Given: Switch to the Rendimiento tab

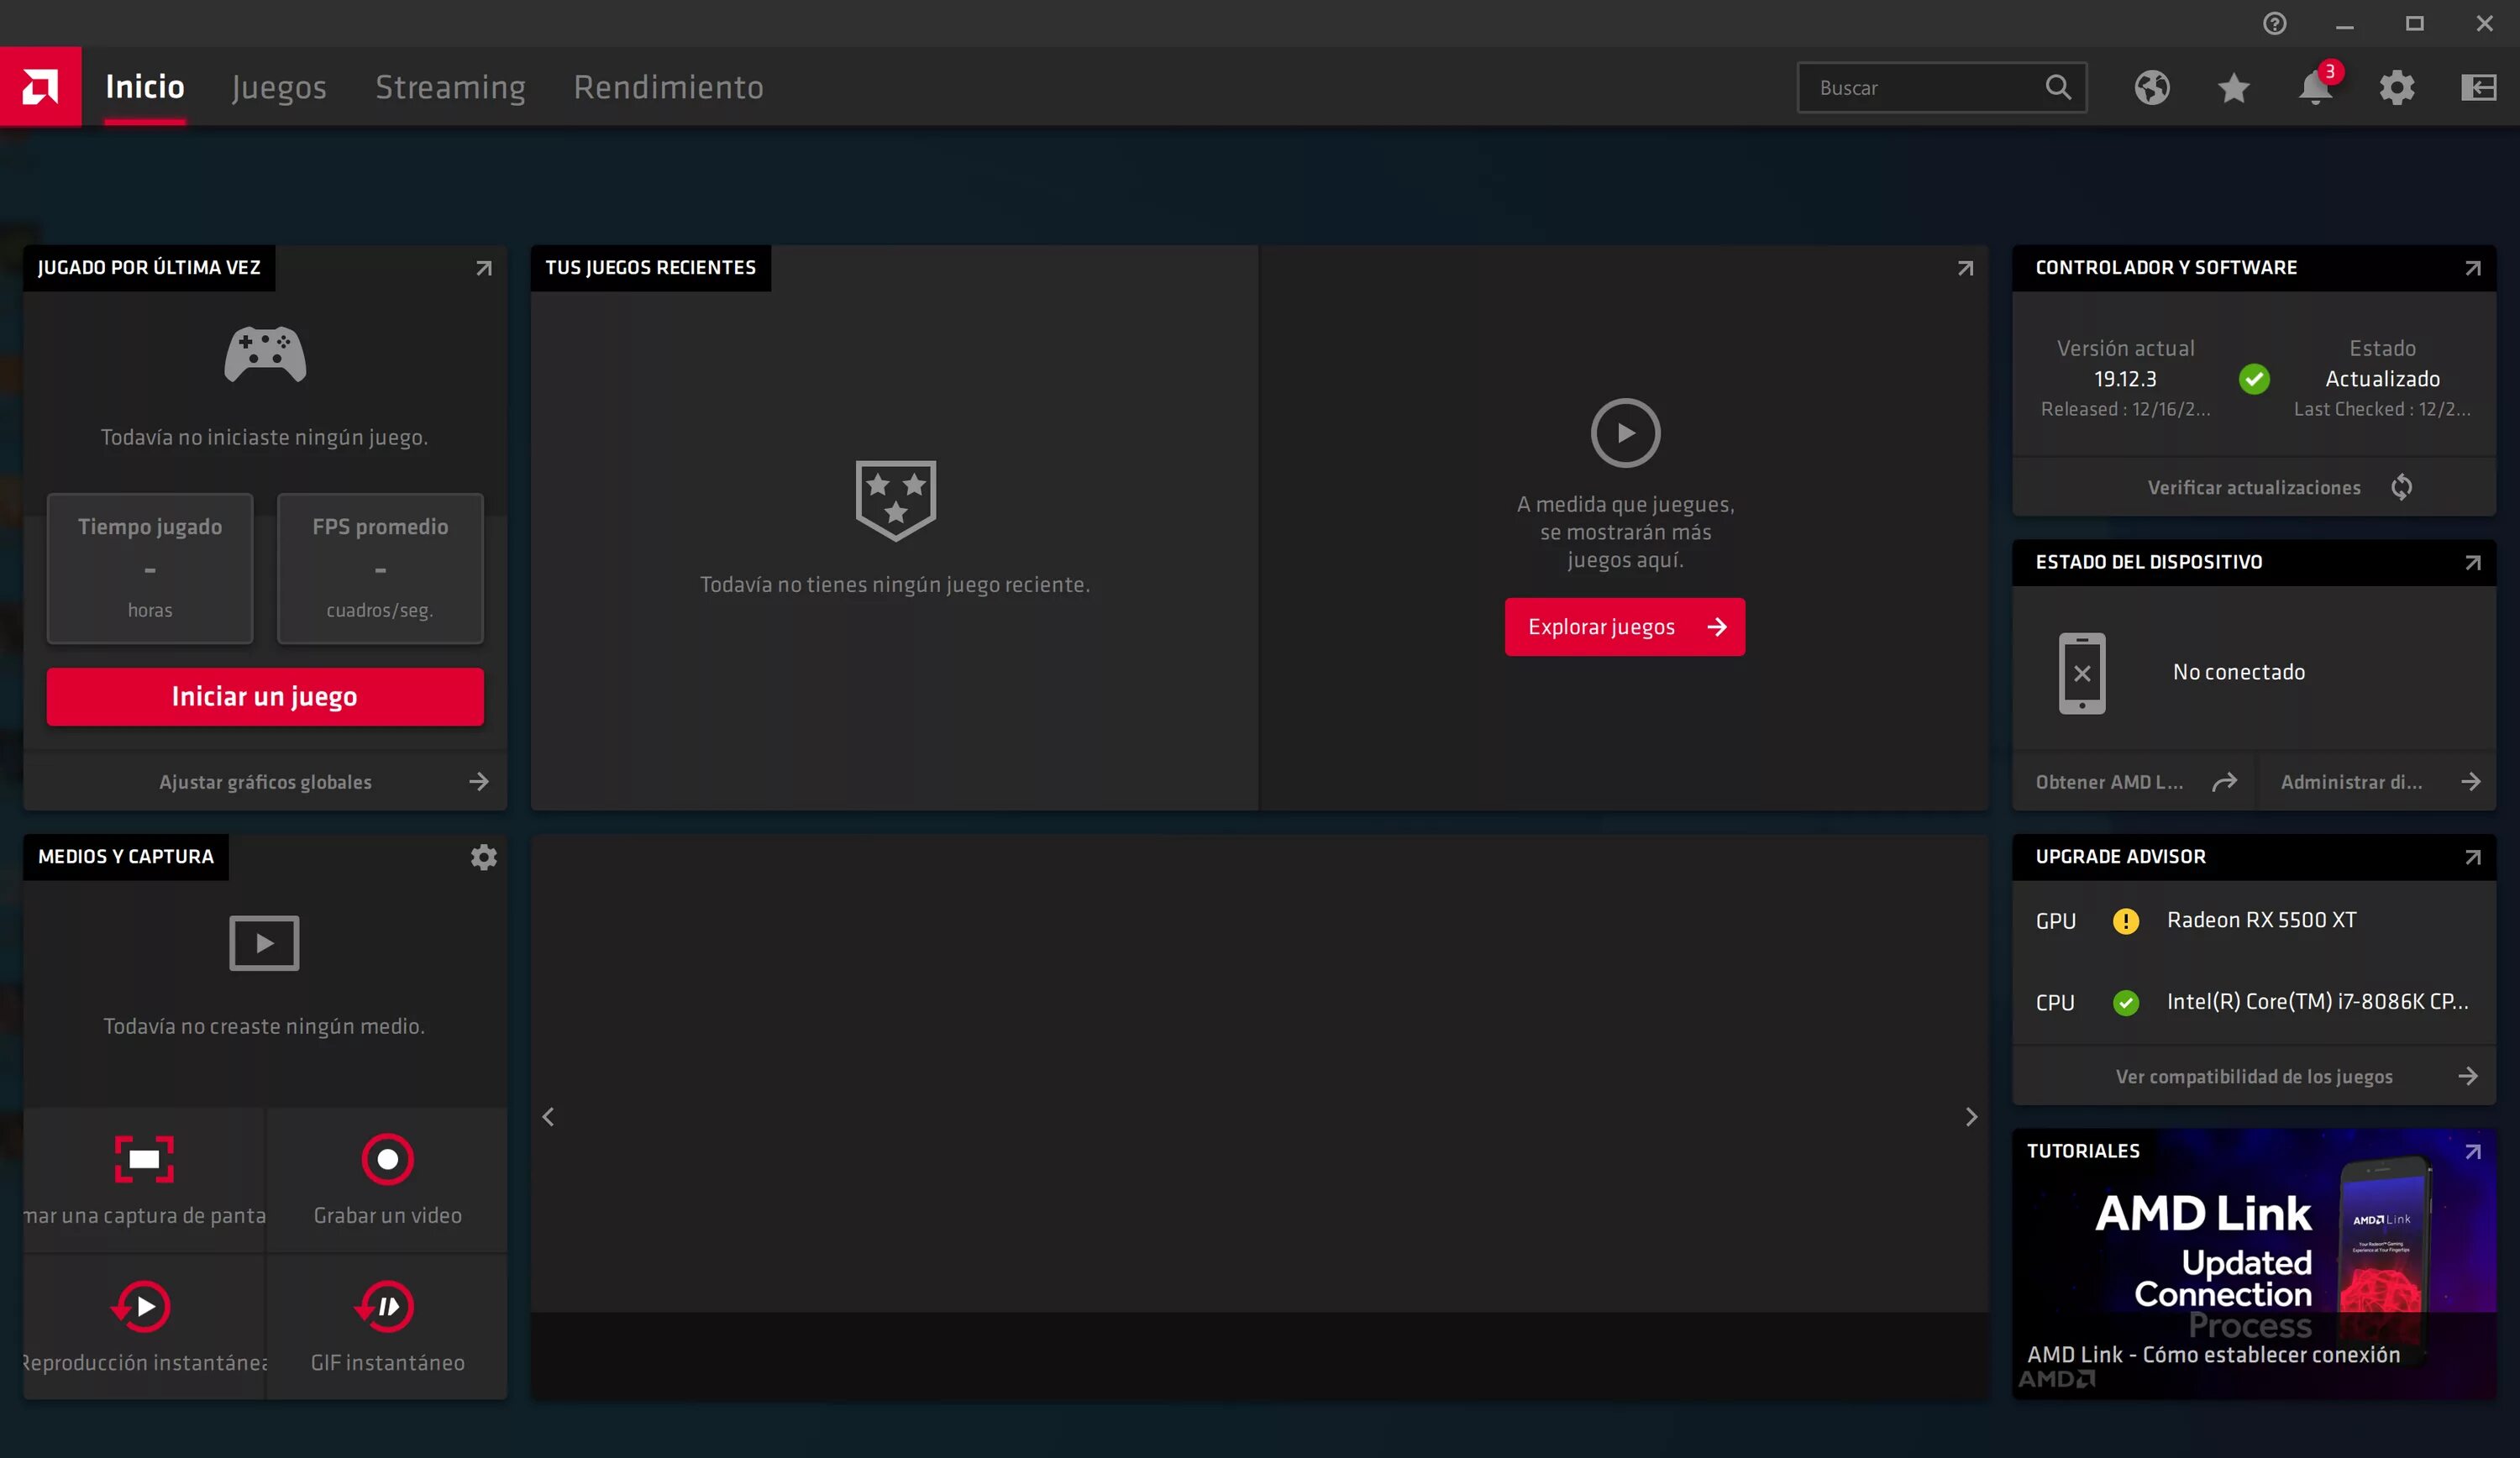Looking at the screenshot, I should tap(668, 87).
